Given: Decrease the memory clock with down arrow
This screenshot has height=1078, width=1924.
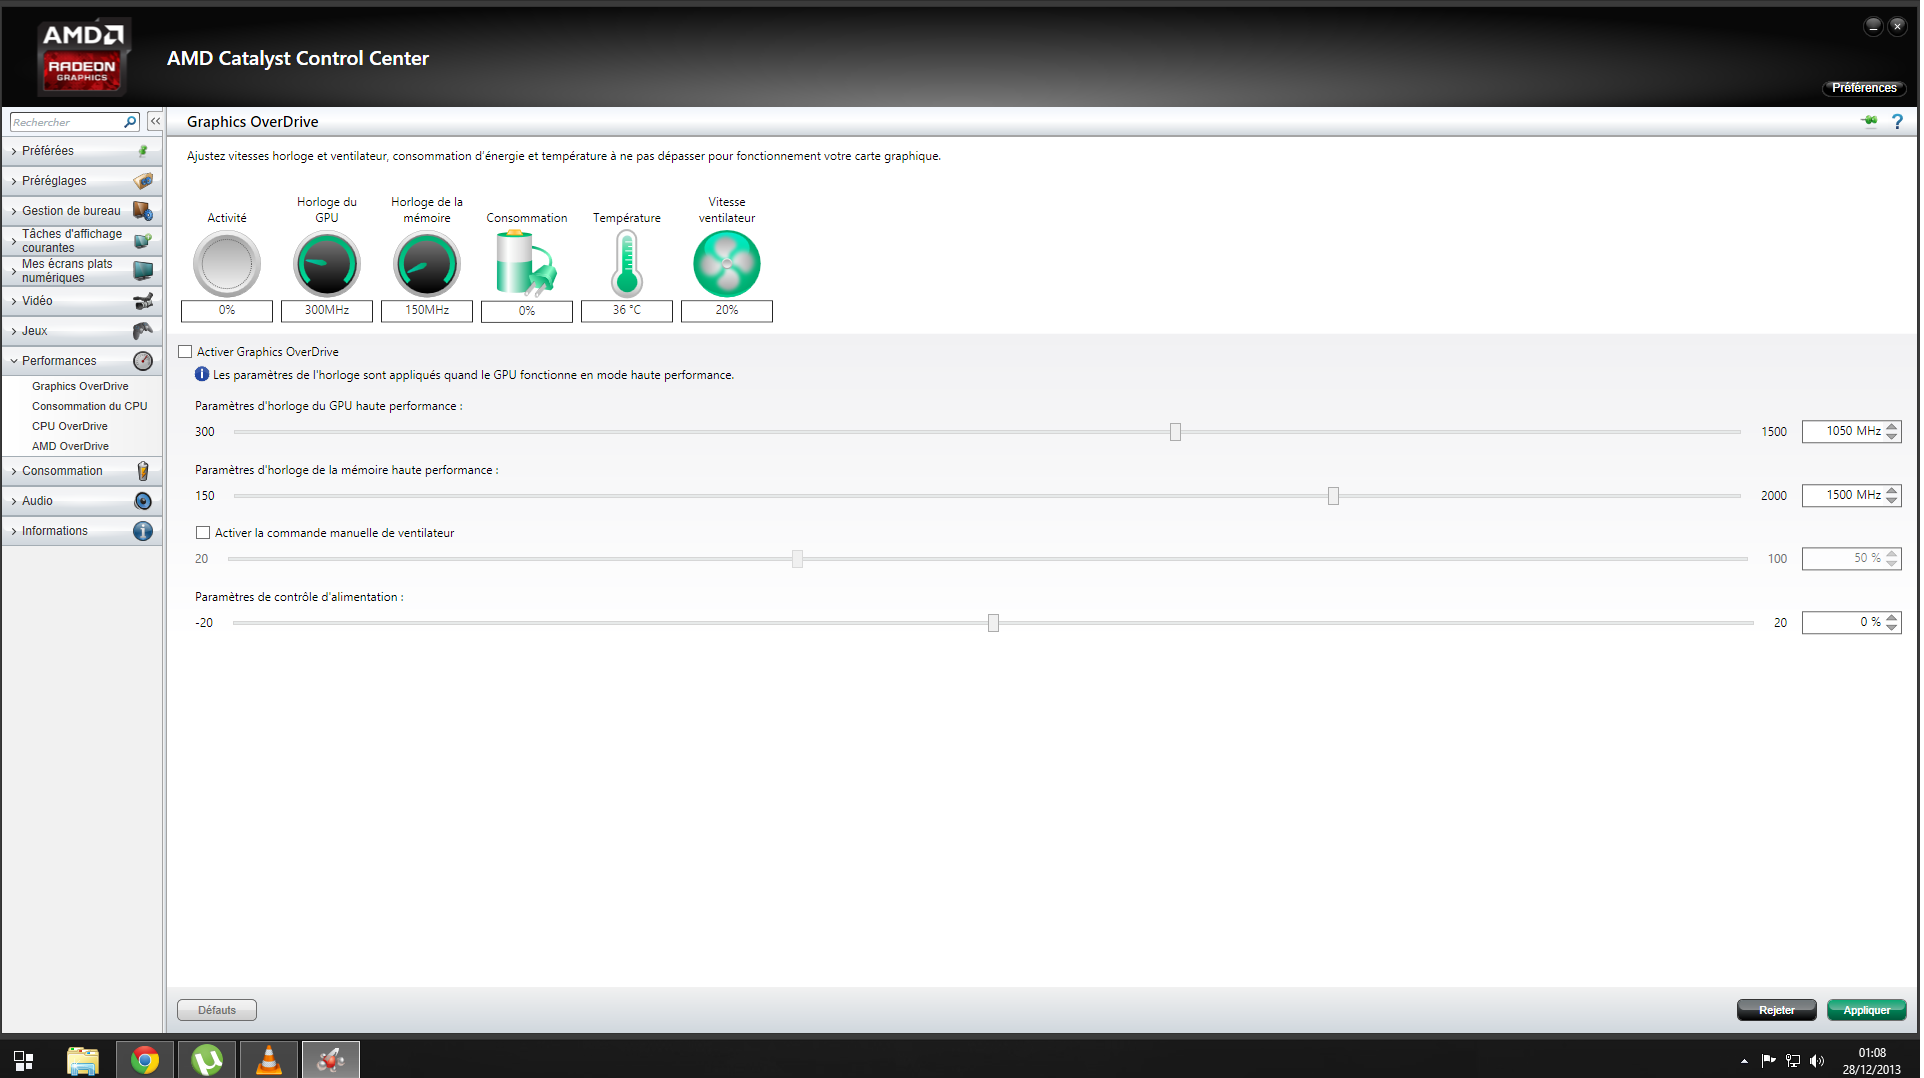Looking at the screenshot, I should [x=1891, y=500].
